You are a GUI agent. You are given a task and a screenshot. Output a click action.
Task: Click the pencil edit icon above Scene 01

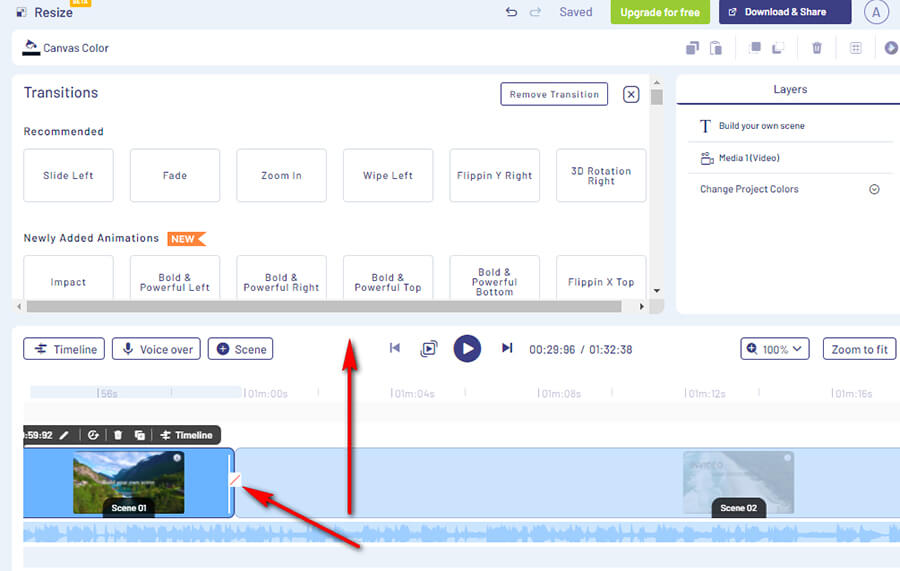(x=65, y=435)
